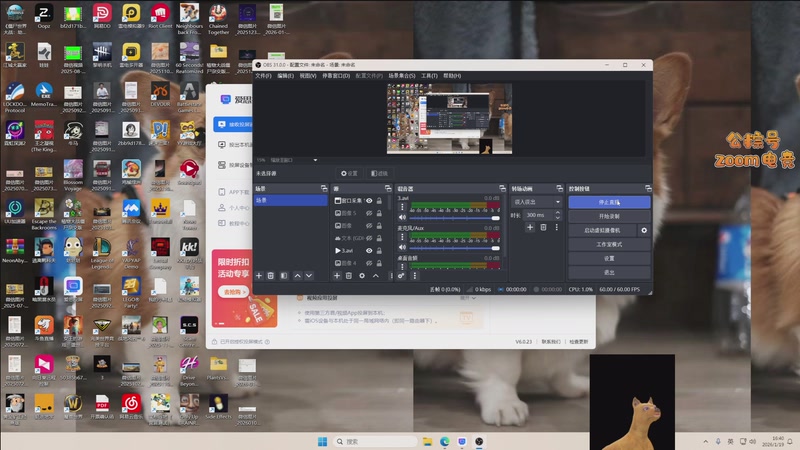The width and height of the screenshot is (800, 450).
Task: Adjust the 麦克风/Aux volume slider
Action: (455, 248)
